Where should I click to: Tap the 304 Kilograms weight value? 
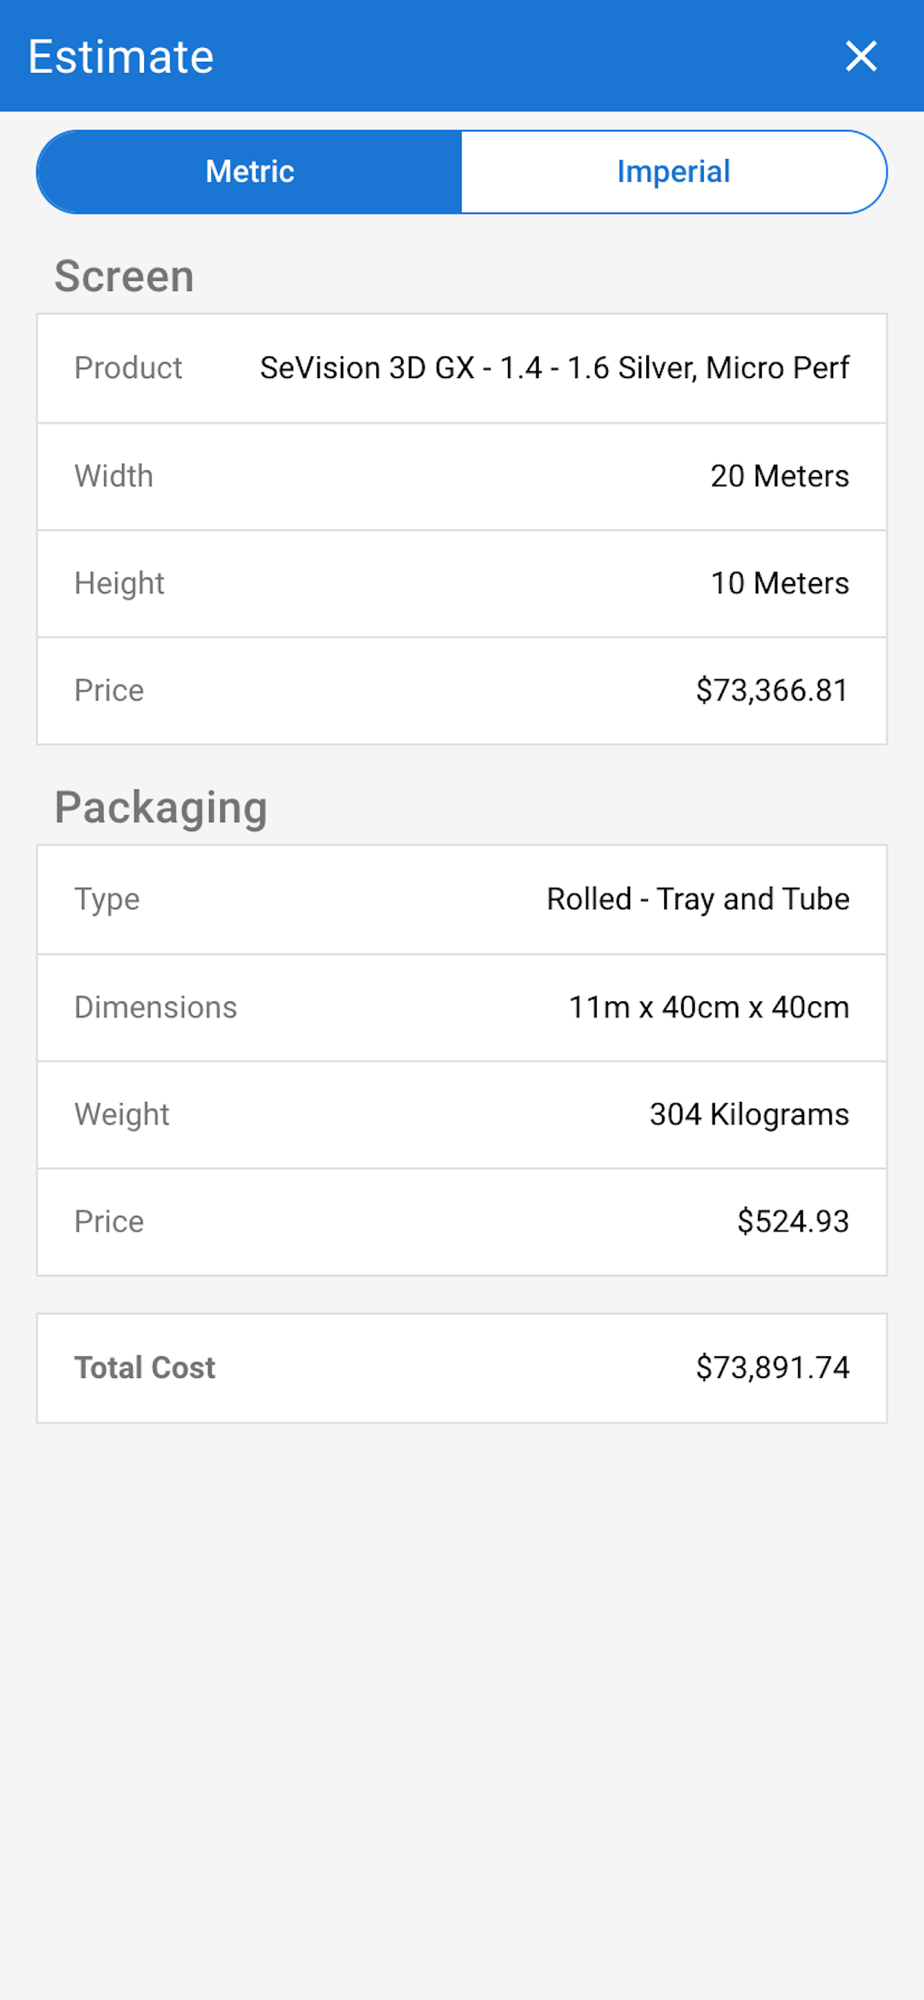(749, 1114)
